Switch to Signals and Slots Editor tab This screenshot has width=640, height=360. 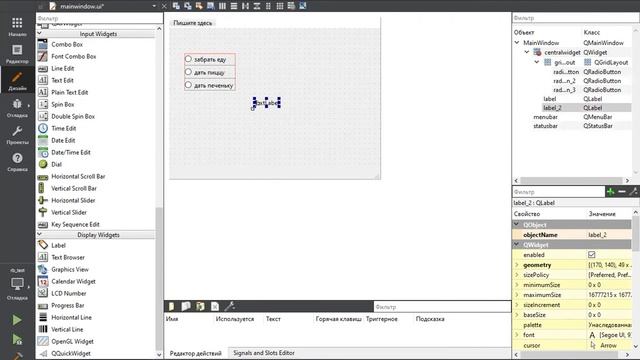tap(264, 353)
